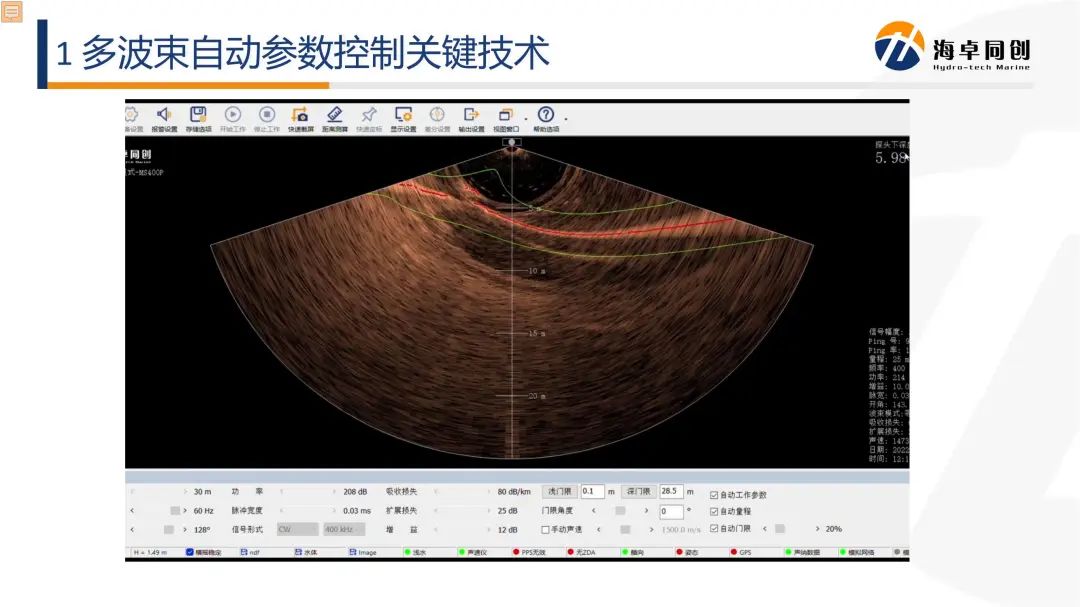Start work with 开始工作 play icon
Viewport: 1080px width, 607px height.
pos(232,115)
